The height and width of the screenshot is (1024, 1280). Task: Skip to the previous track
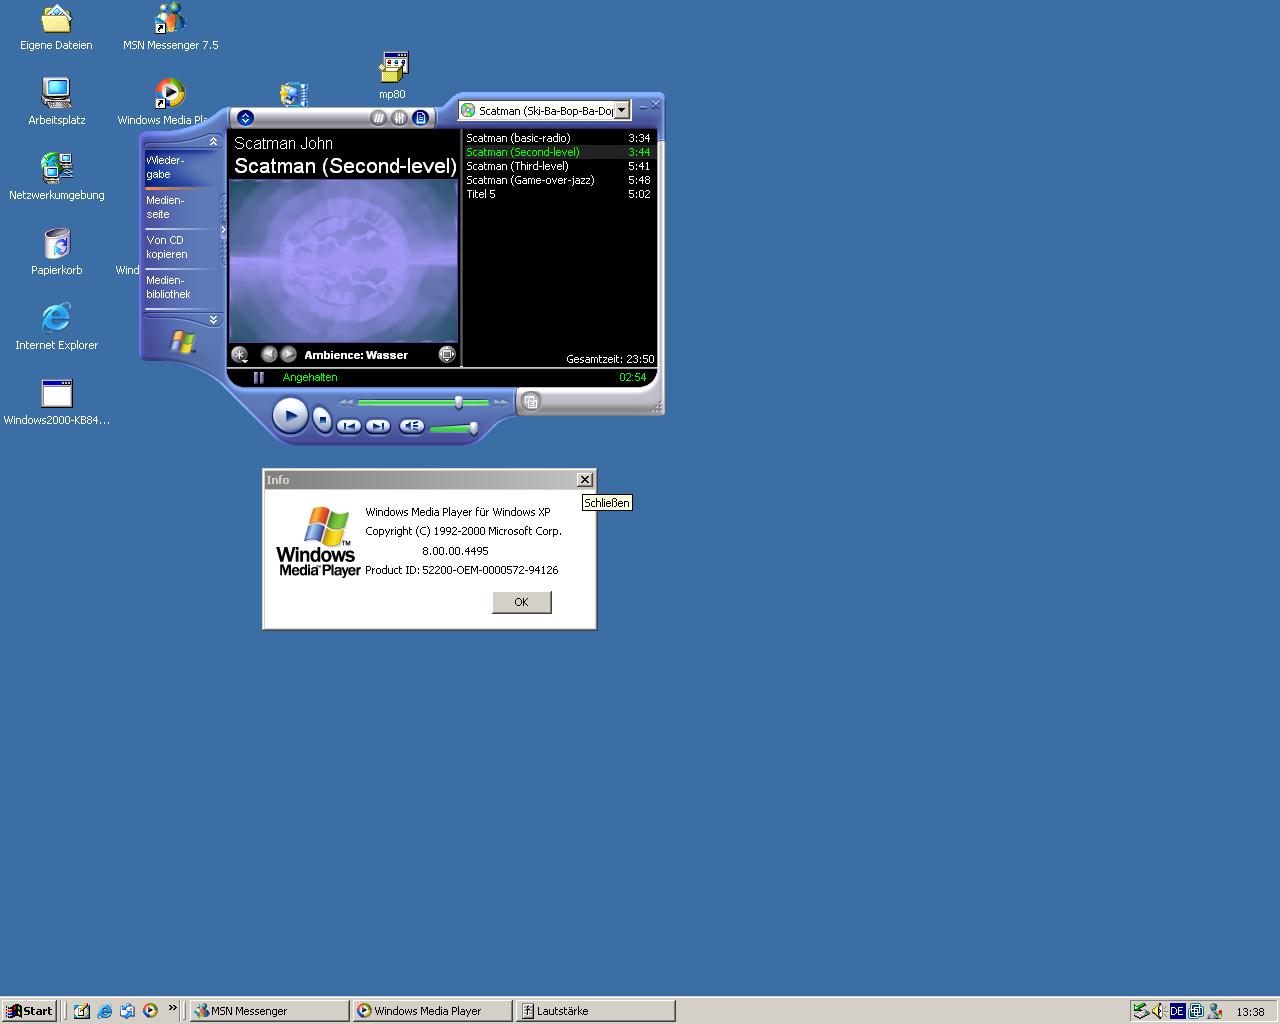(348, 426)
